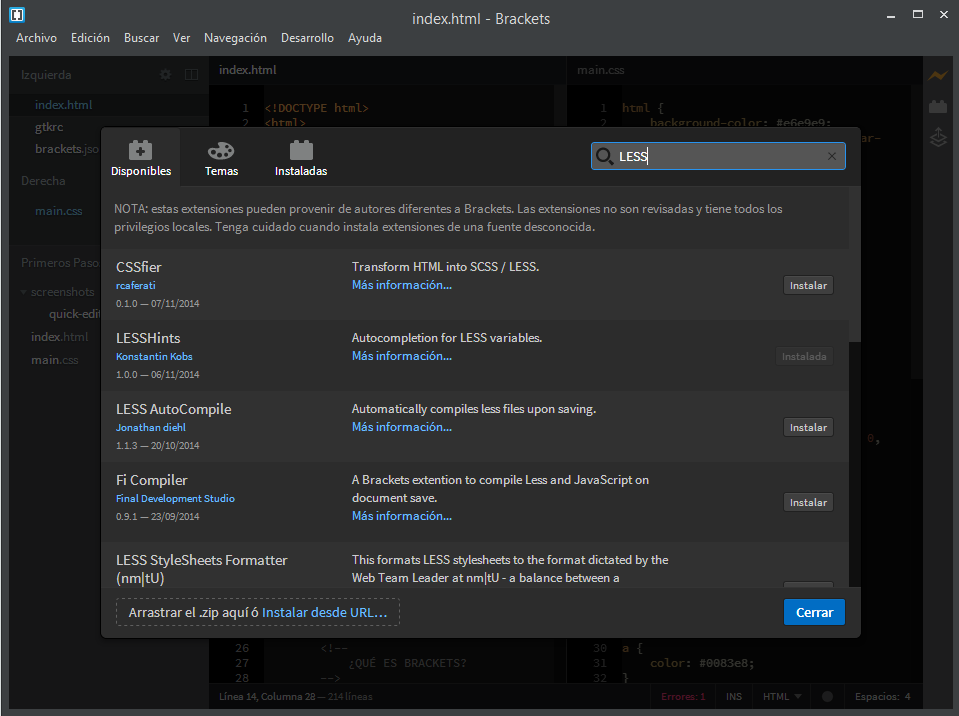Screen dimensions: 959x716
Task: Open the Navegación menu
Action: coord(235,38)
